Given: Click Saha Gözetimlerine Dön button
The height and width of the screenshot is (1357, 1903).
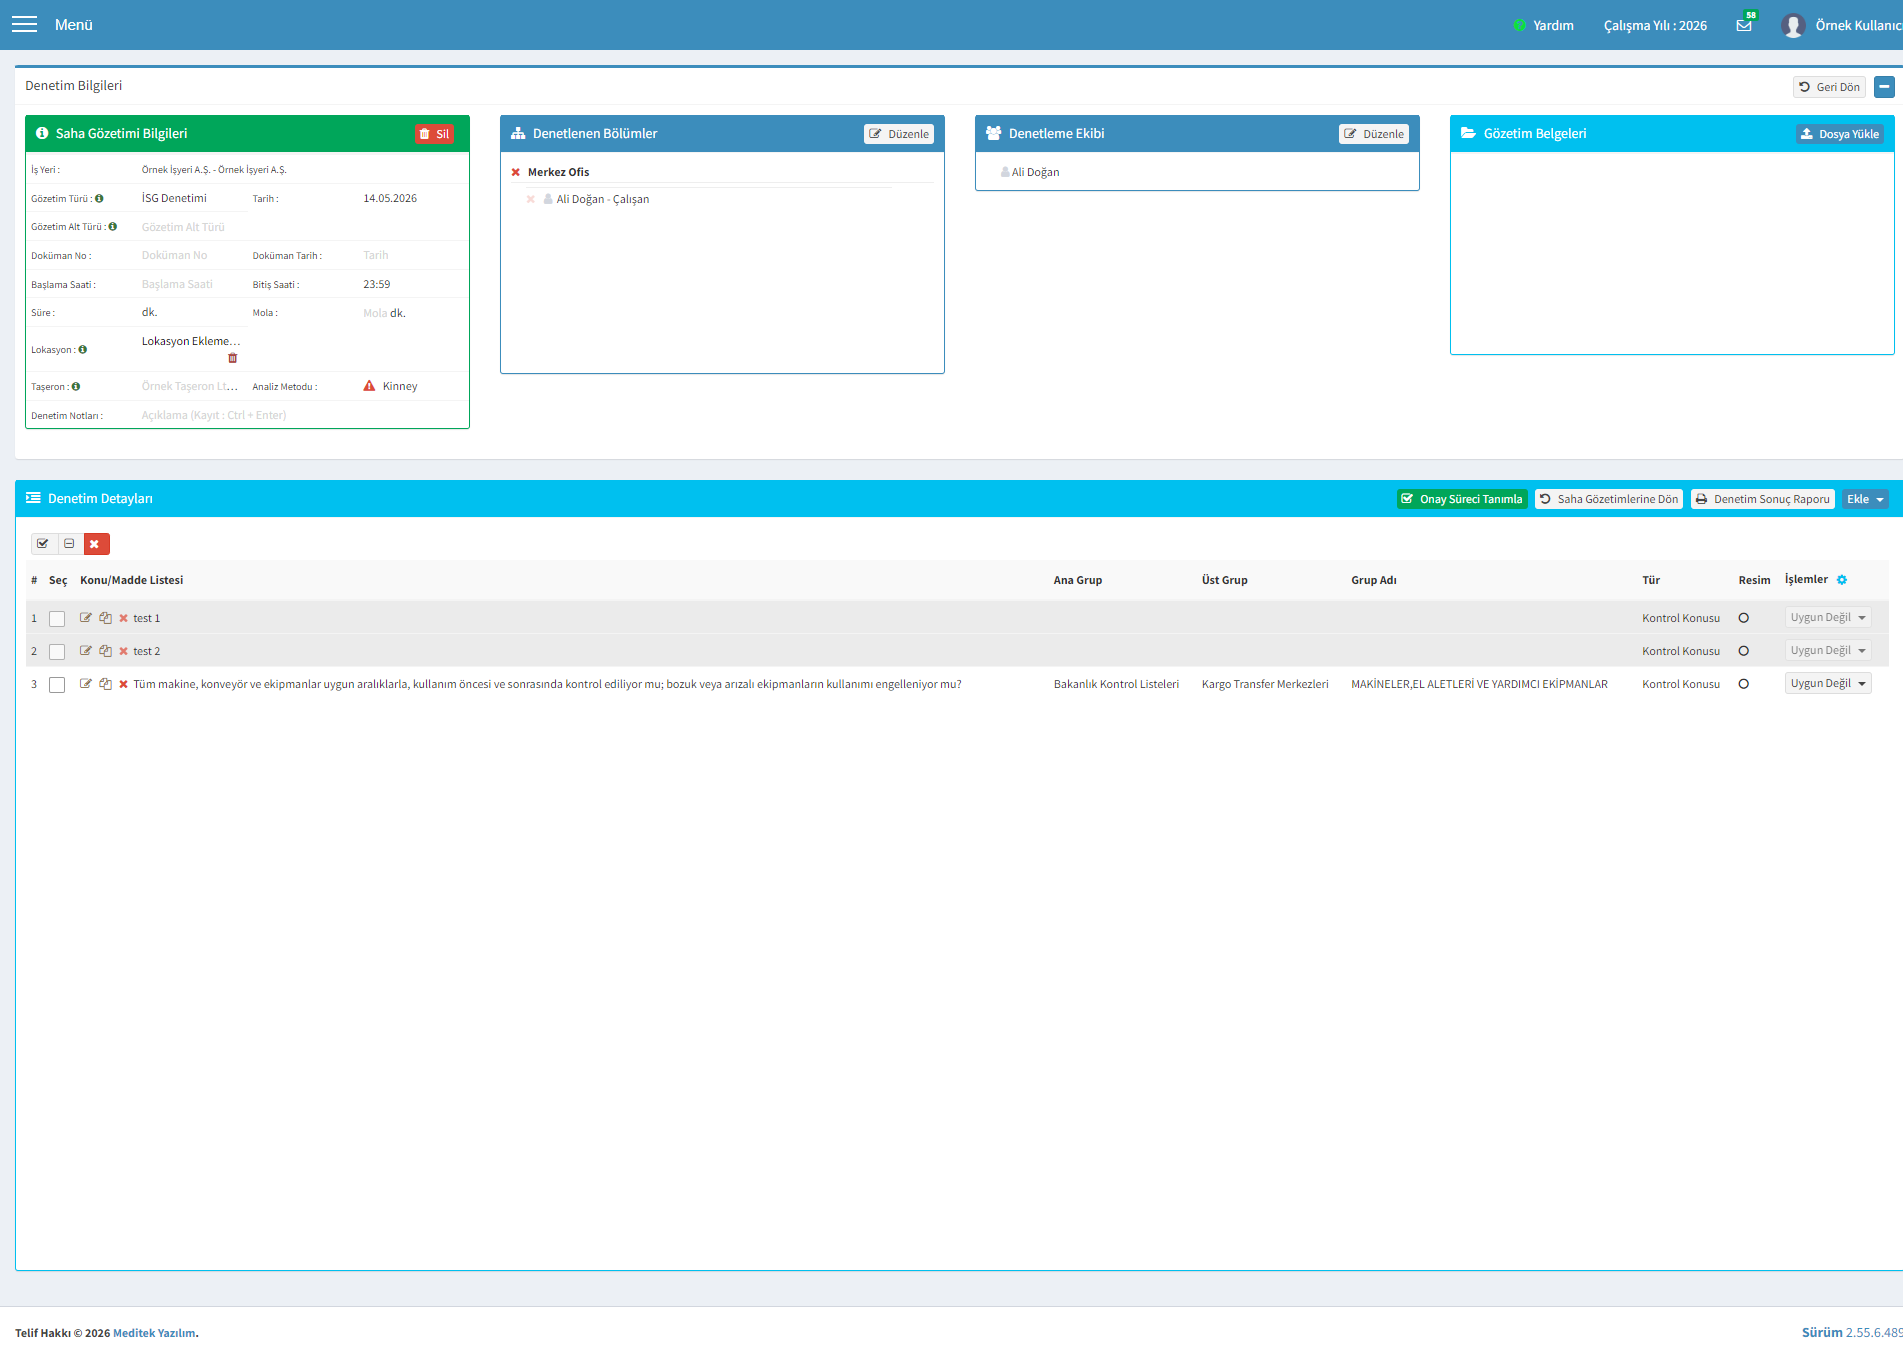Looking at the screenshot, I should click(1609, 499).
